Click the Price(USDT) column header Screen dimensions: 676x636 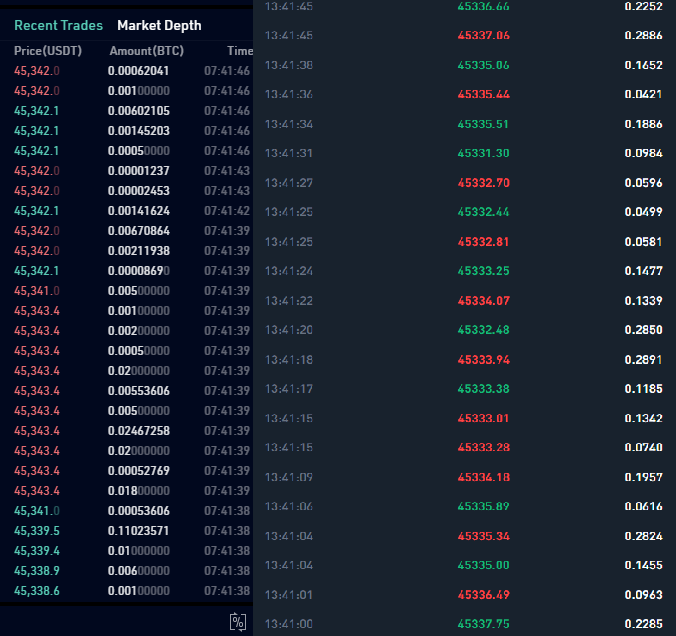pyautogui.click(x=48, y=51)
